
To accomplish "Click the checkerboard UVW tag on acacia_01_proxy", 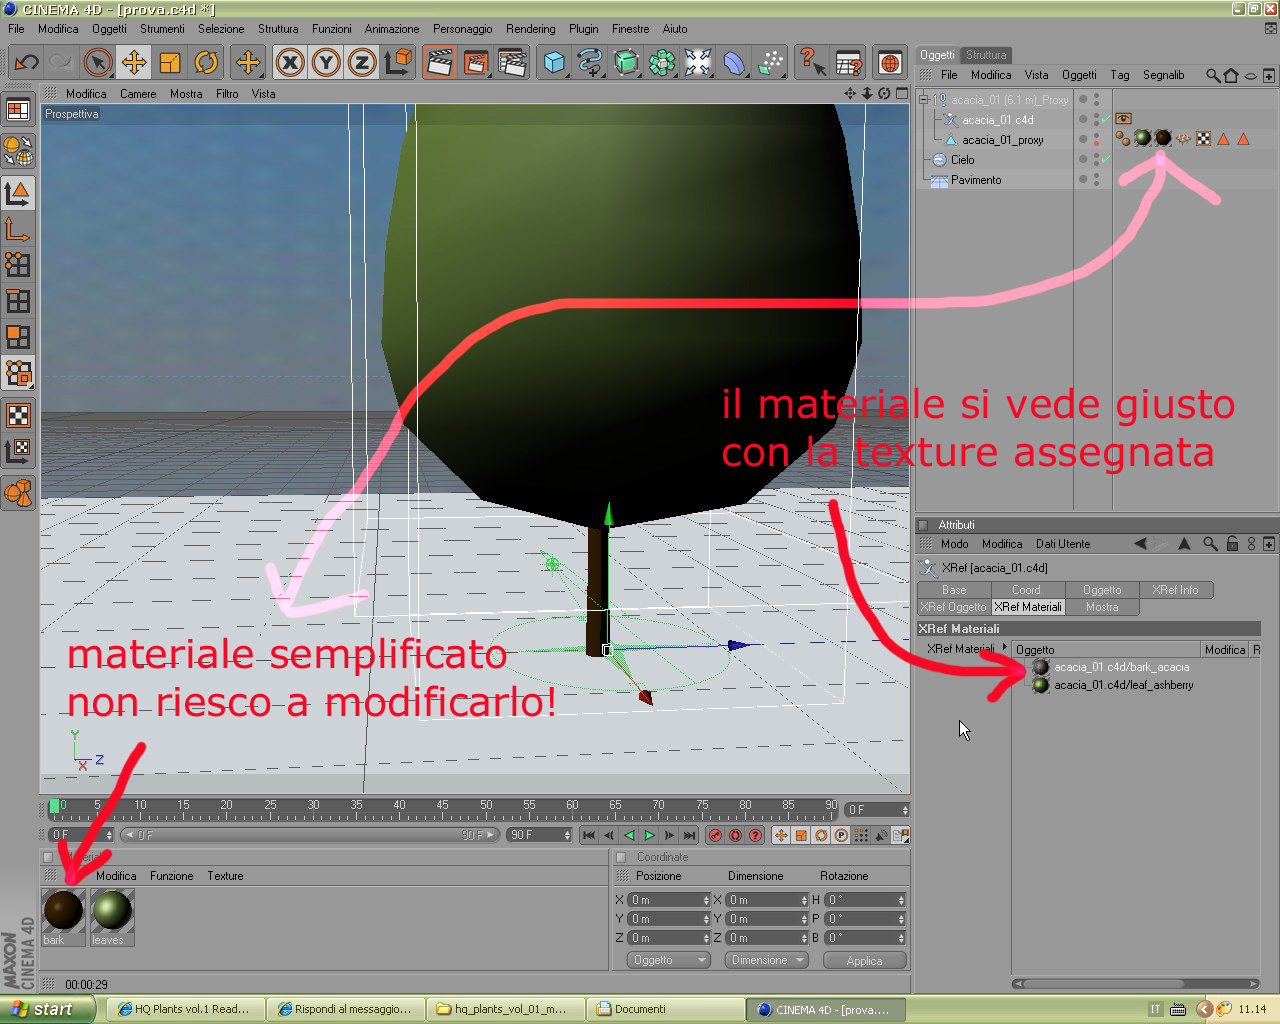I will click(1204, 139).
